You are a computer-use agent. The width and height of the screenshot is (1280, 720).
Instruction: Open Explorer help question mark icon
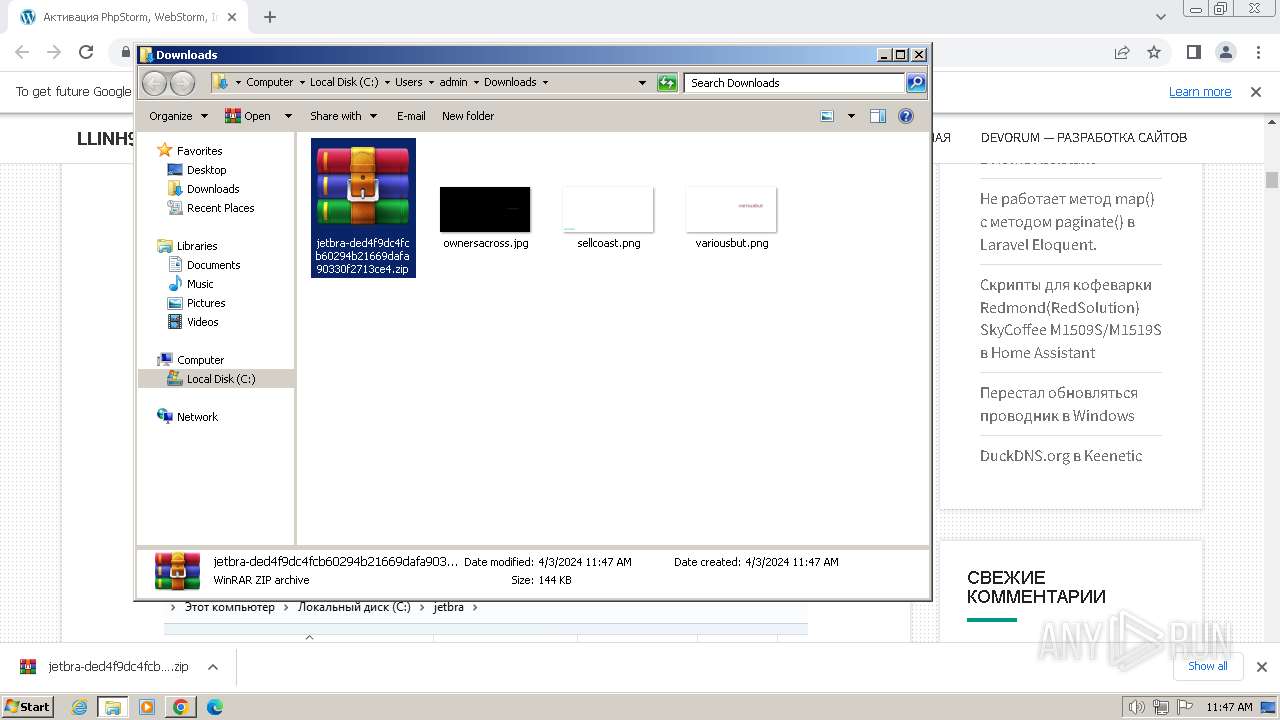[906, 116]
